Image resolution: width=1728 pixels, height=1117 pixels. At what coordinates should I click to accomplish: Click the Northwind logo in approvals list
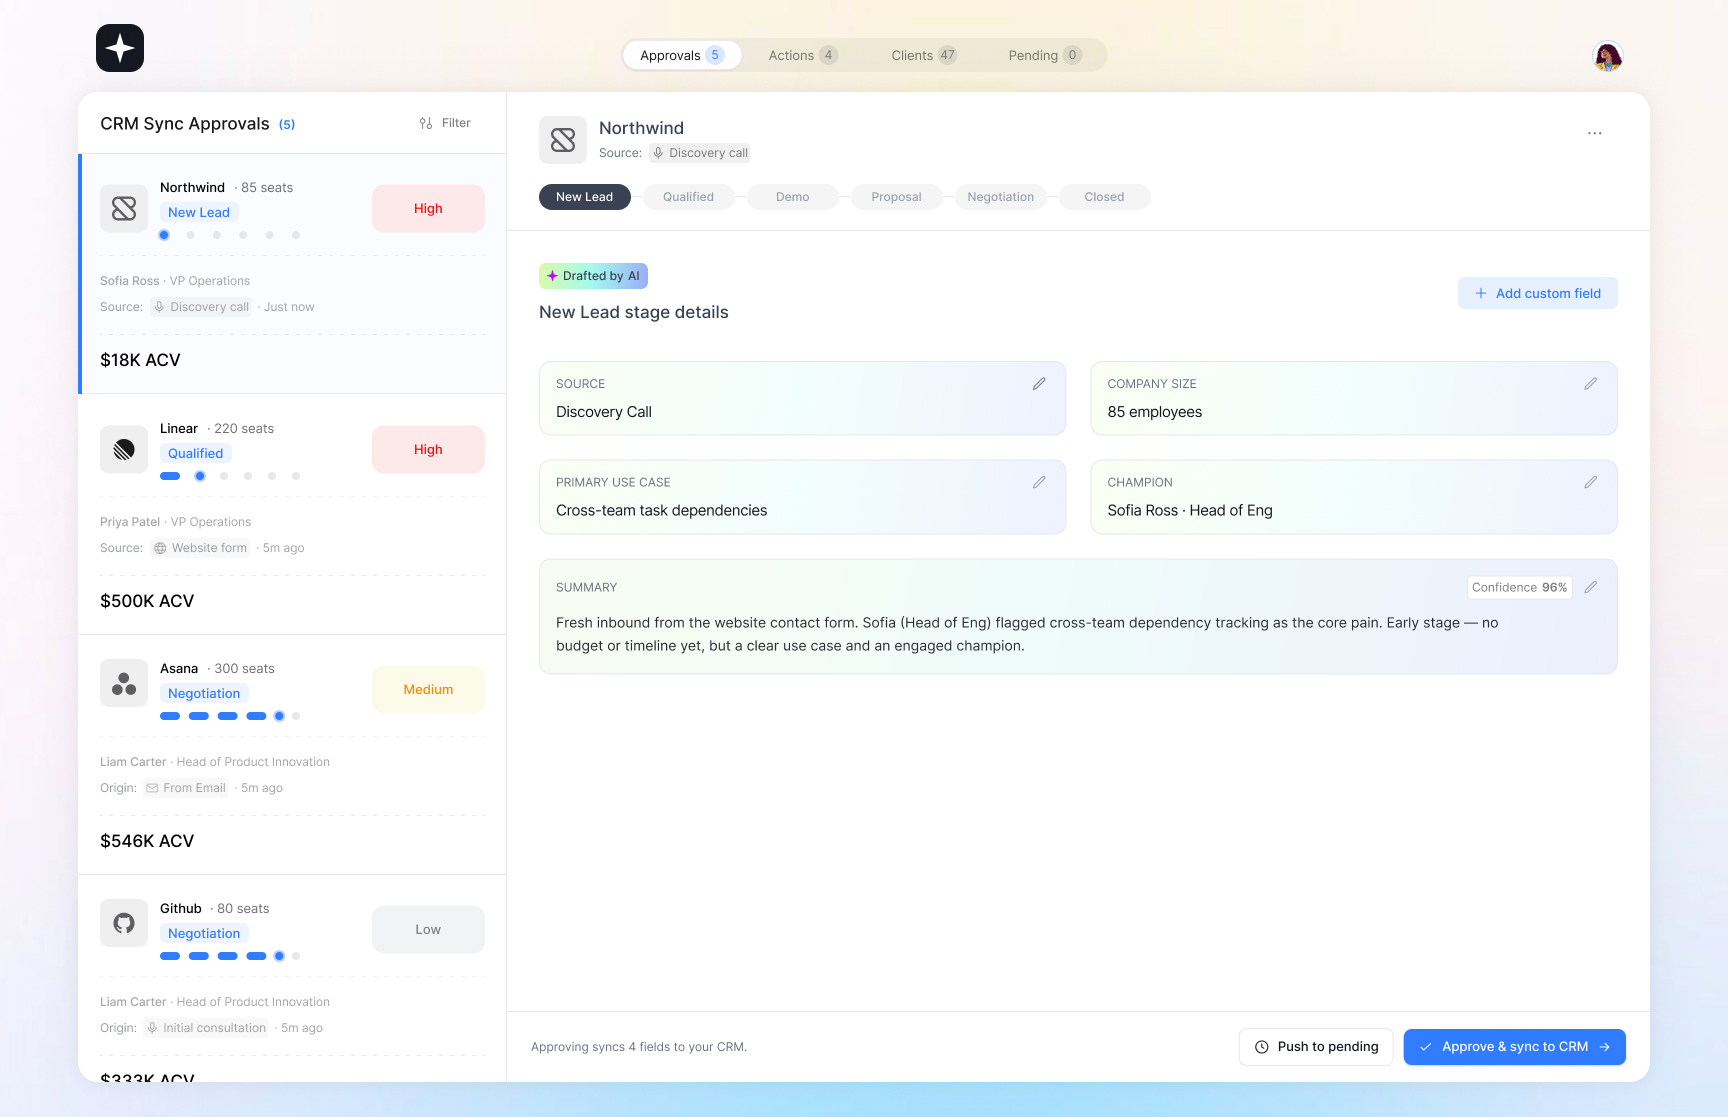pyautogui.click(x=124, y=209)
